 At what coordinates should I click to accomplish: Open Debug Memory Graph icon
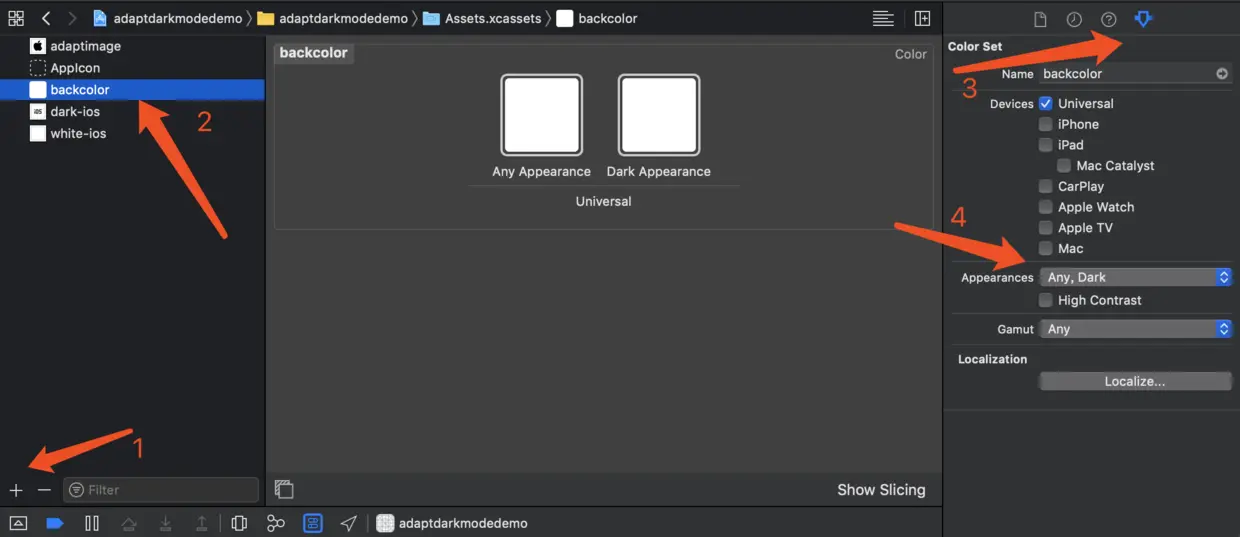276,523
